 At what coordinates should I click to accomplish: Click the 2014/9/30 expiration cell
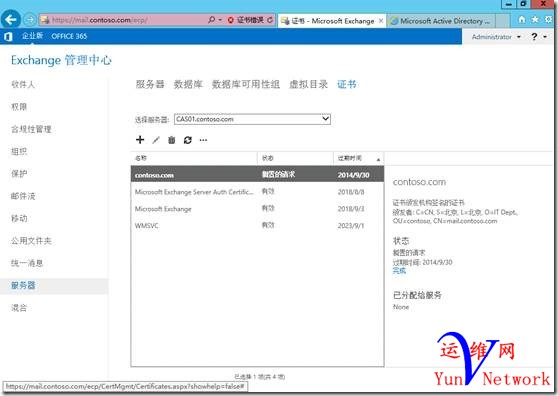pyautogui.click(x=353, y=175)
